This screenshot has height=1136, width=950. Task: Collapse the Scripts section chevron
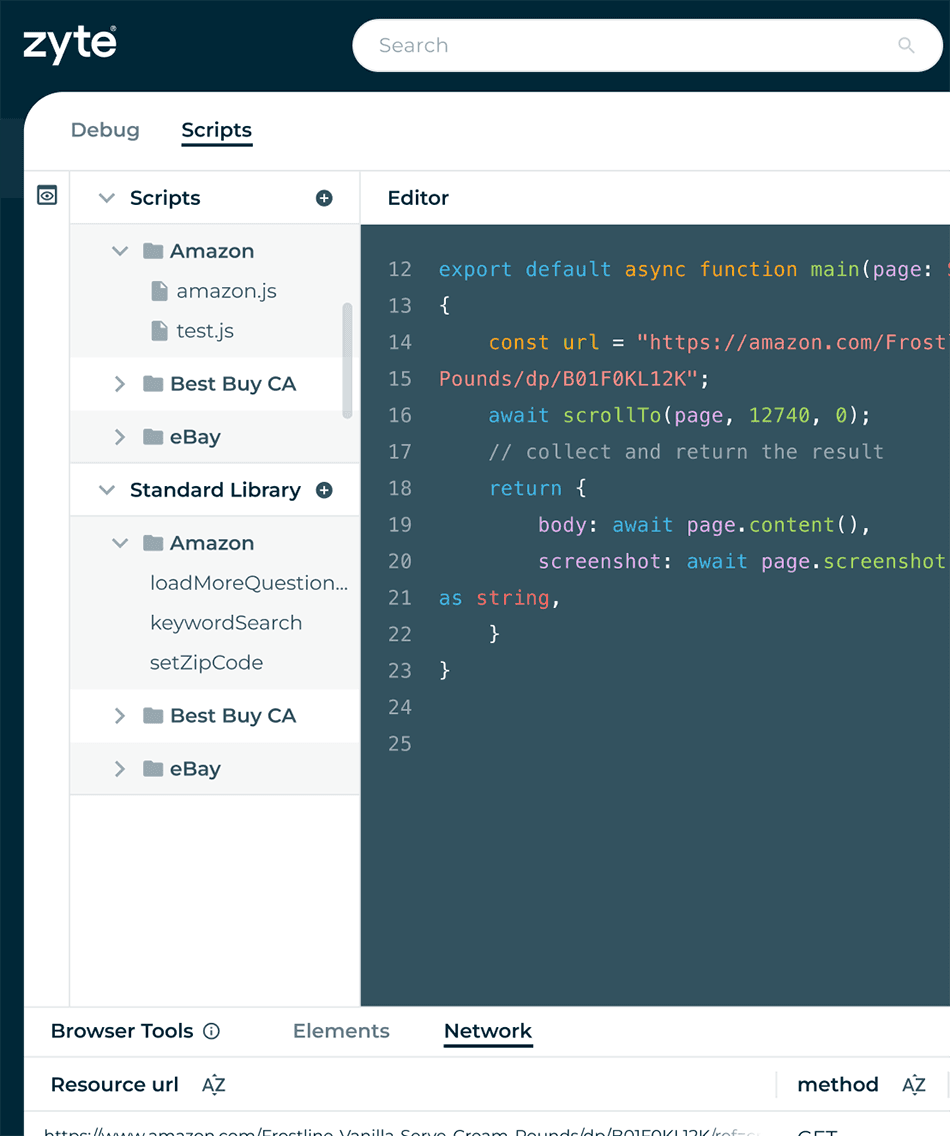107,198
